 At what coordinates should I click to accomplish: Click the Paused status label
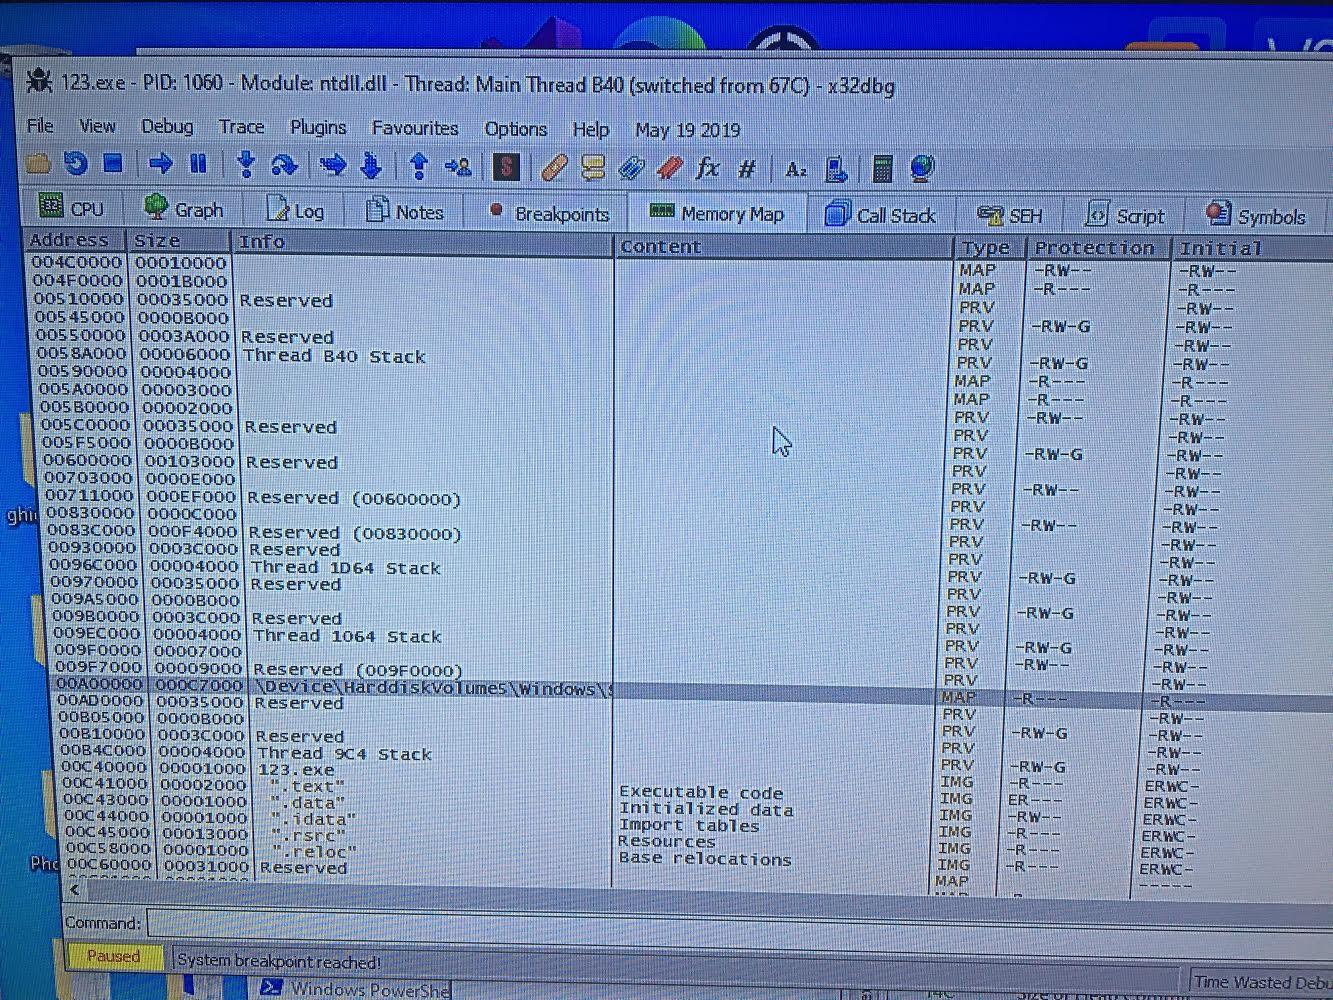click(x=114, y=956)
